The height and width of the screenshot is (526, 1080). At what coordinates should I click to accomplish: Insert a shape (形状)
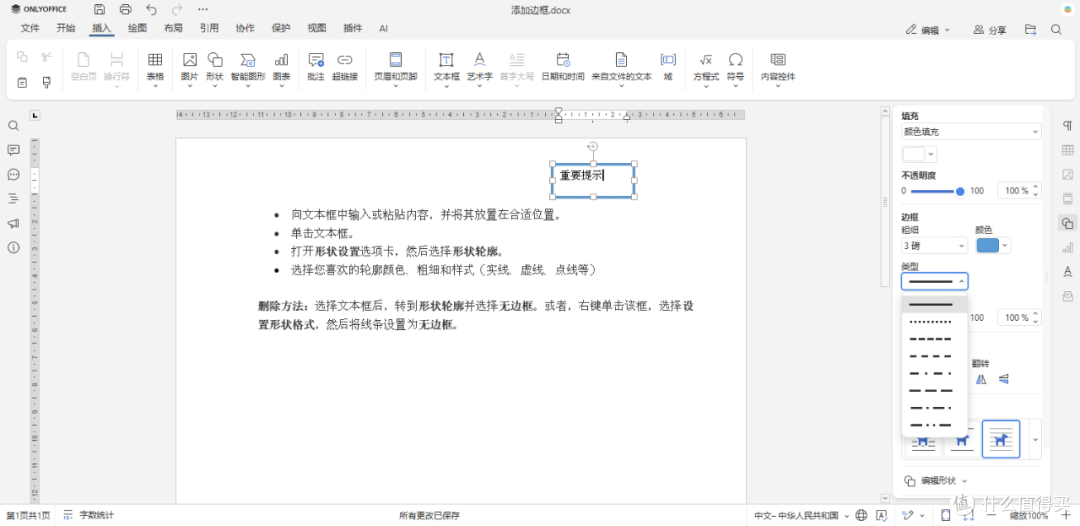click(215, 68)
